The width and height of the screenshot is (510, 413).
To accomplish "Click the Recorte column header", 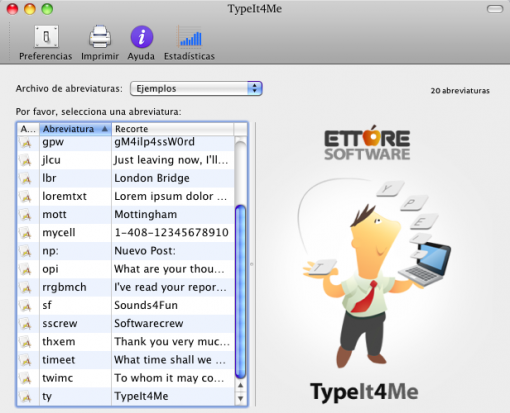I will 172,129.
